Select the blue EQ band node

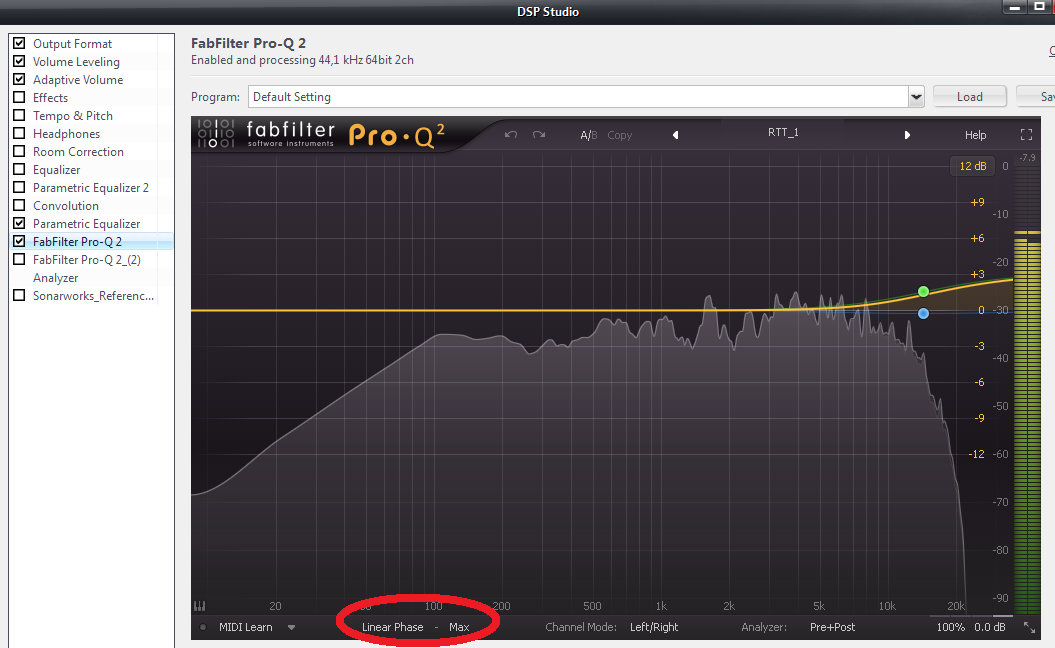tap(923, 313)
